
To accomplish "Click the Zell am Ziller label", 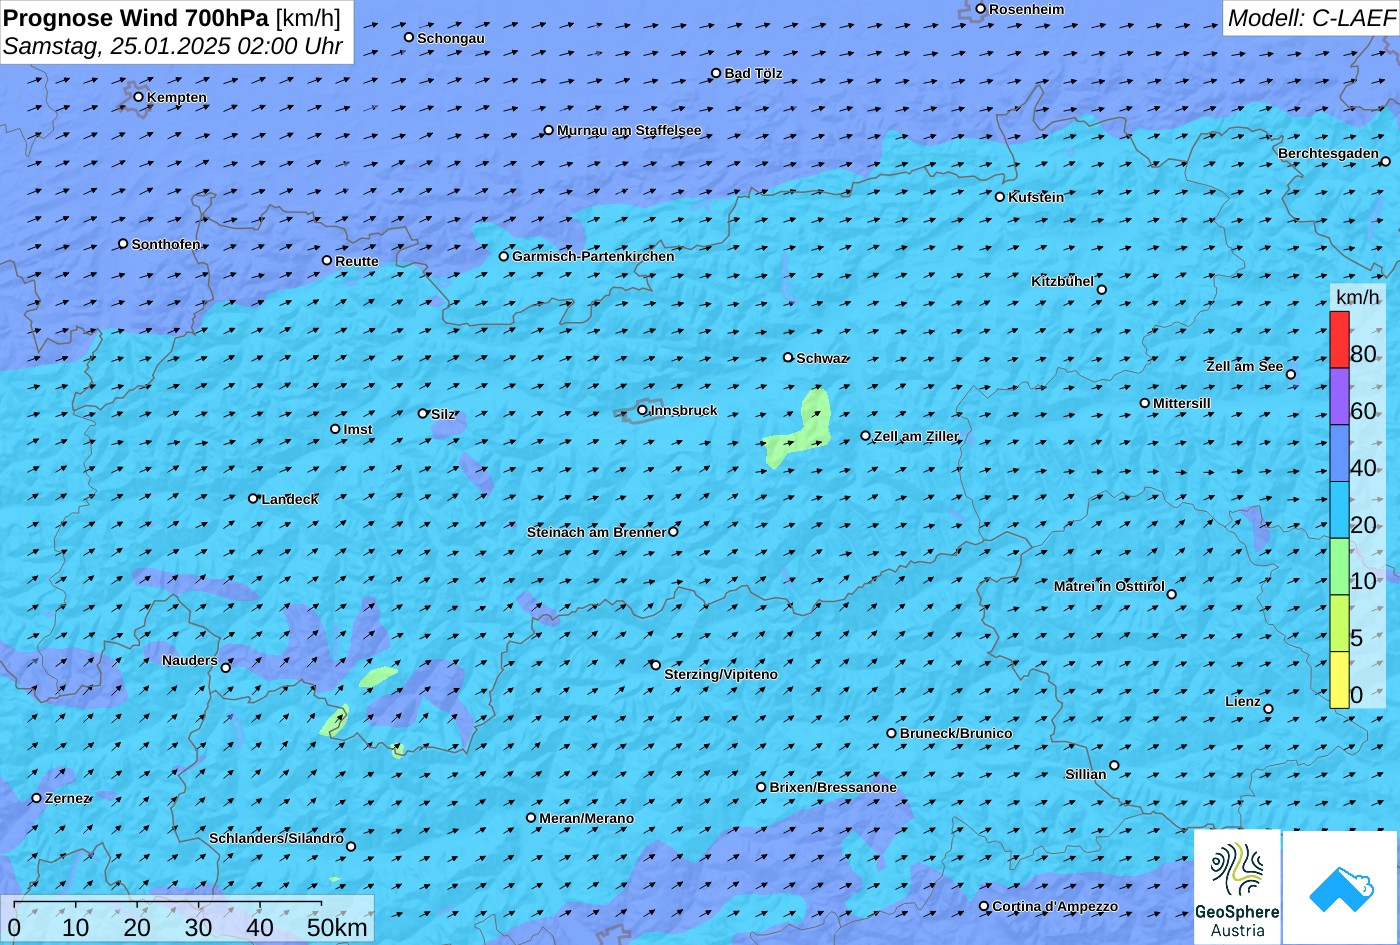I will pos(916,436).
